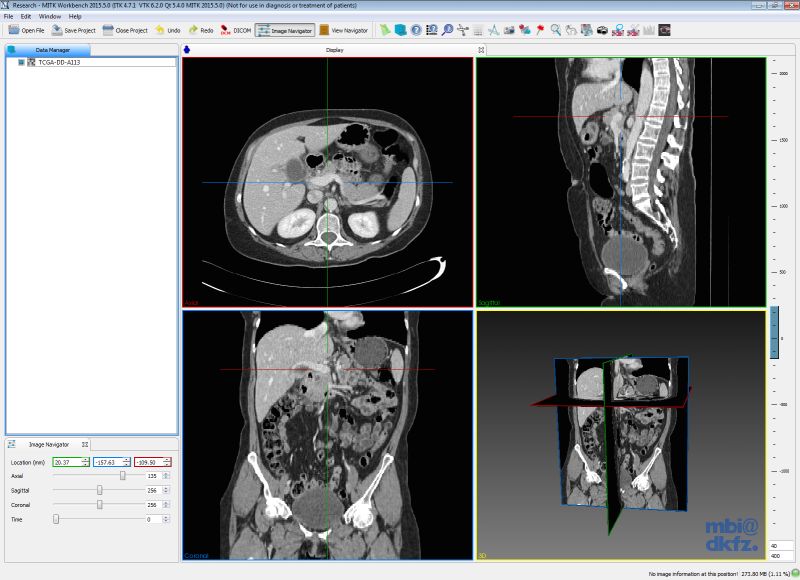Open the Window menu
The width and height of the screenshot is (800, 580).
tap(50, 16)
